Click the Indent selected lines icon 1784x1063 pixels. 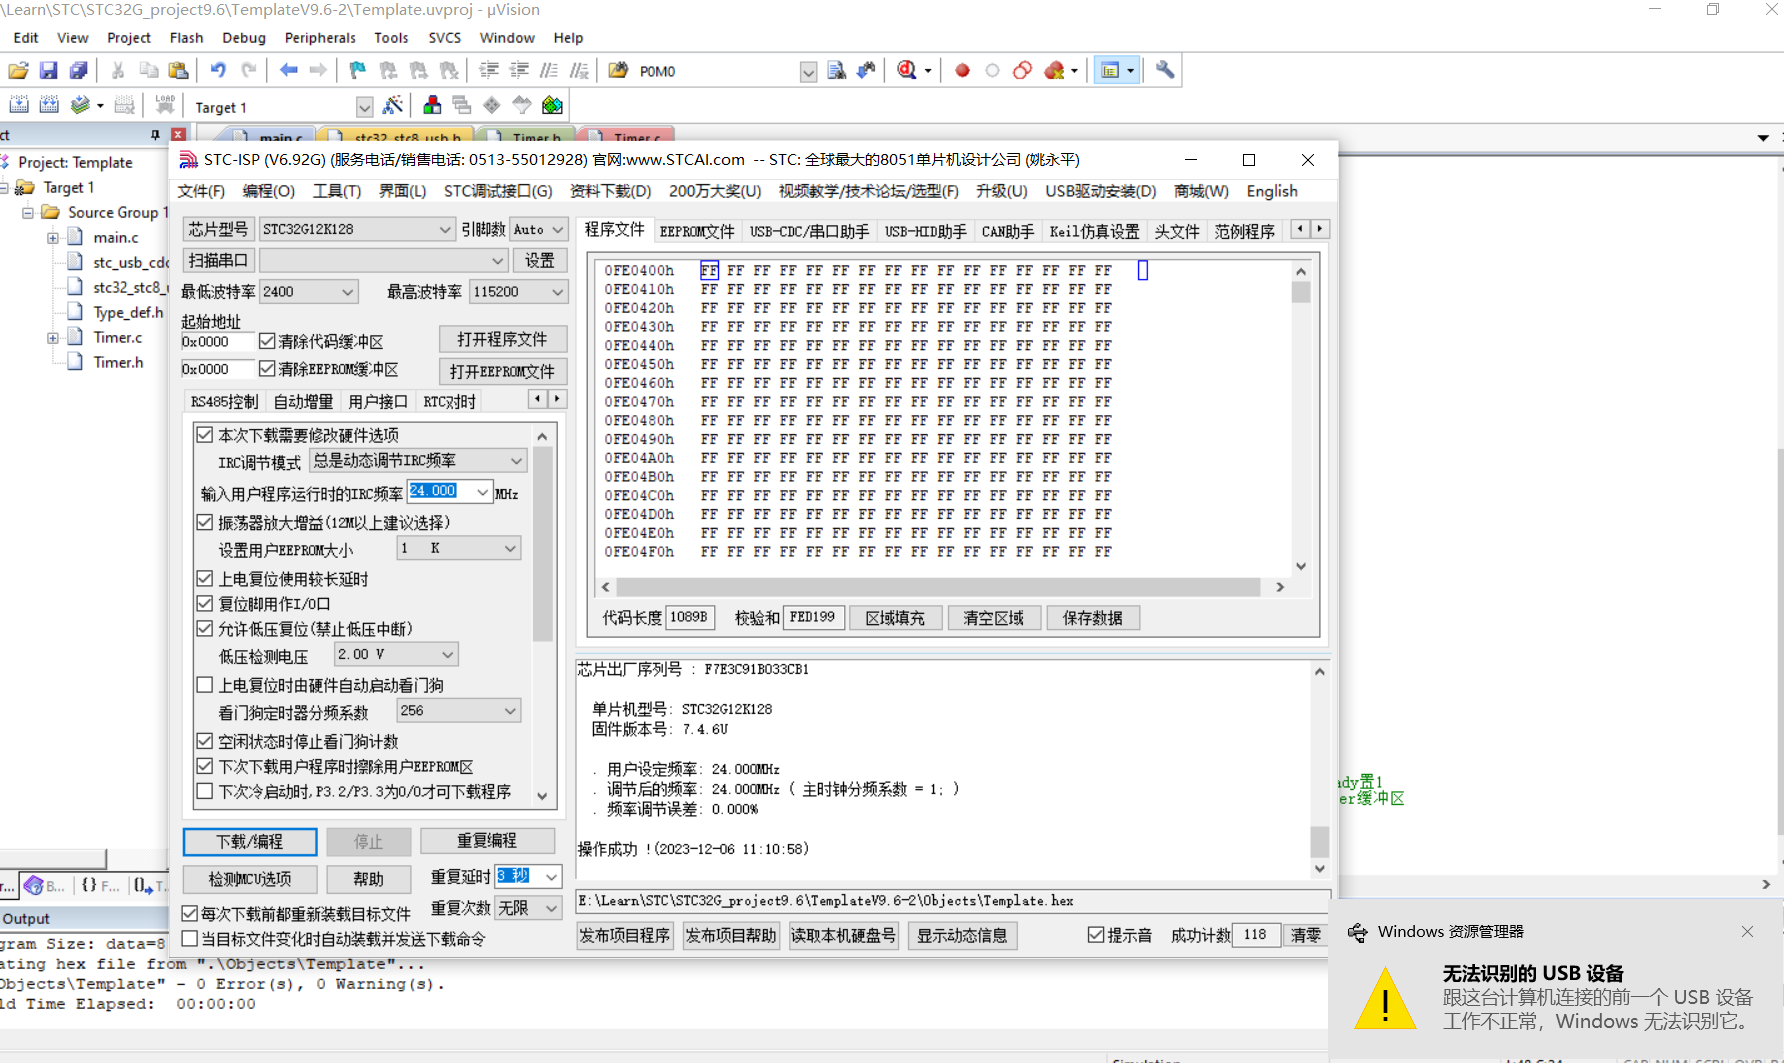tap(489, 70)
